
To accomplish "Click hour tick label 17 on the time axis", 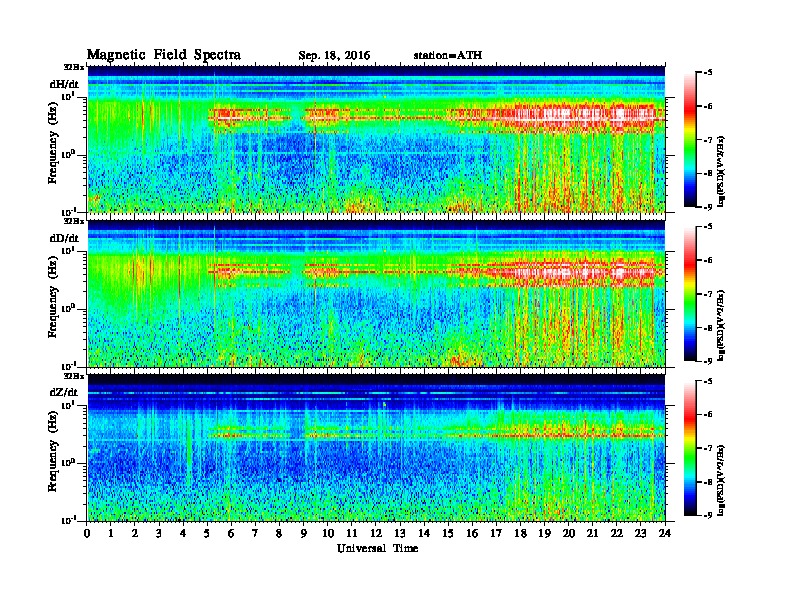I will click(496, 533).
